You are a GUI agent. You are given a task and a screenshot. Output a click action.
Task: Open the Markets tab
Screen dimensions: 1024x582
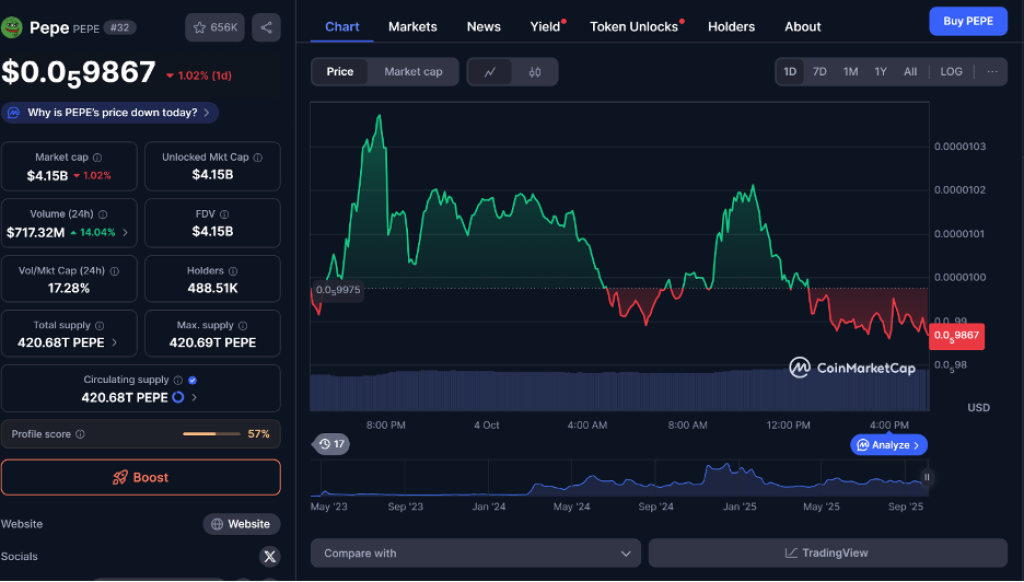(412, 27)
